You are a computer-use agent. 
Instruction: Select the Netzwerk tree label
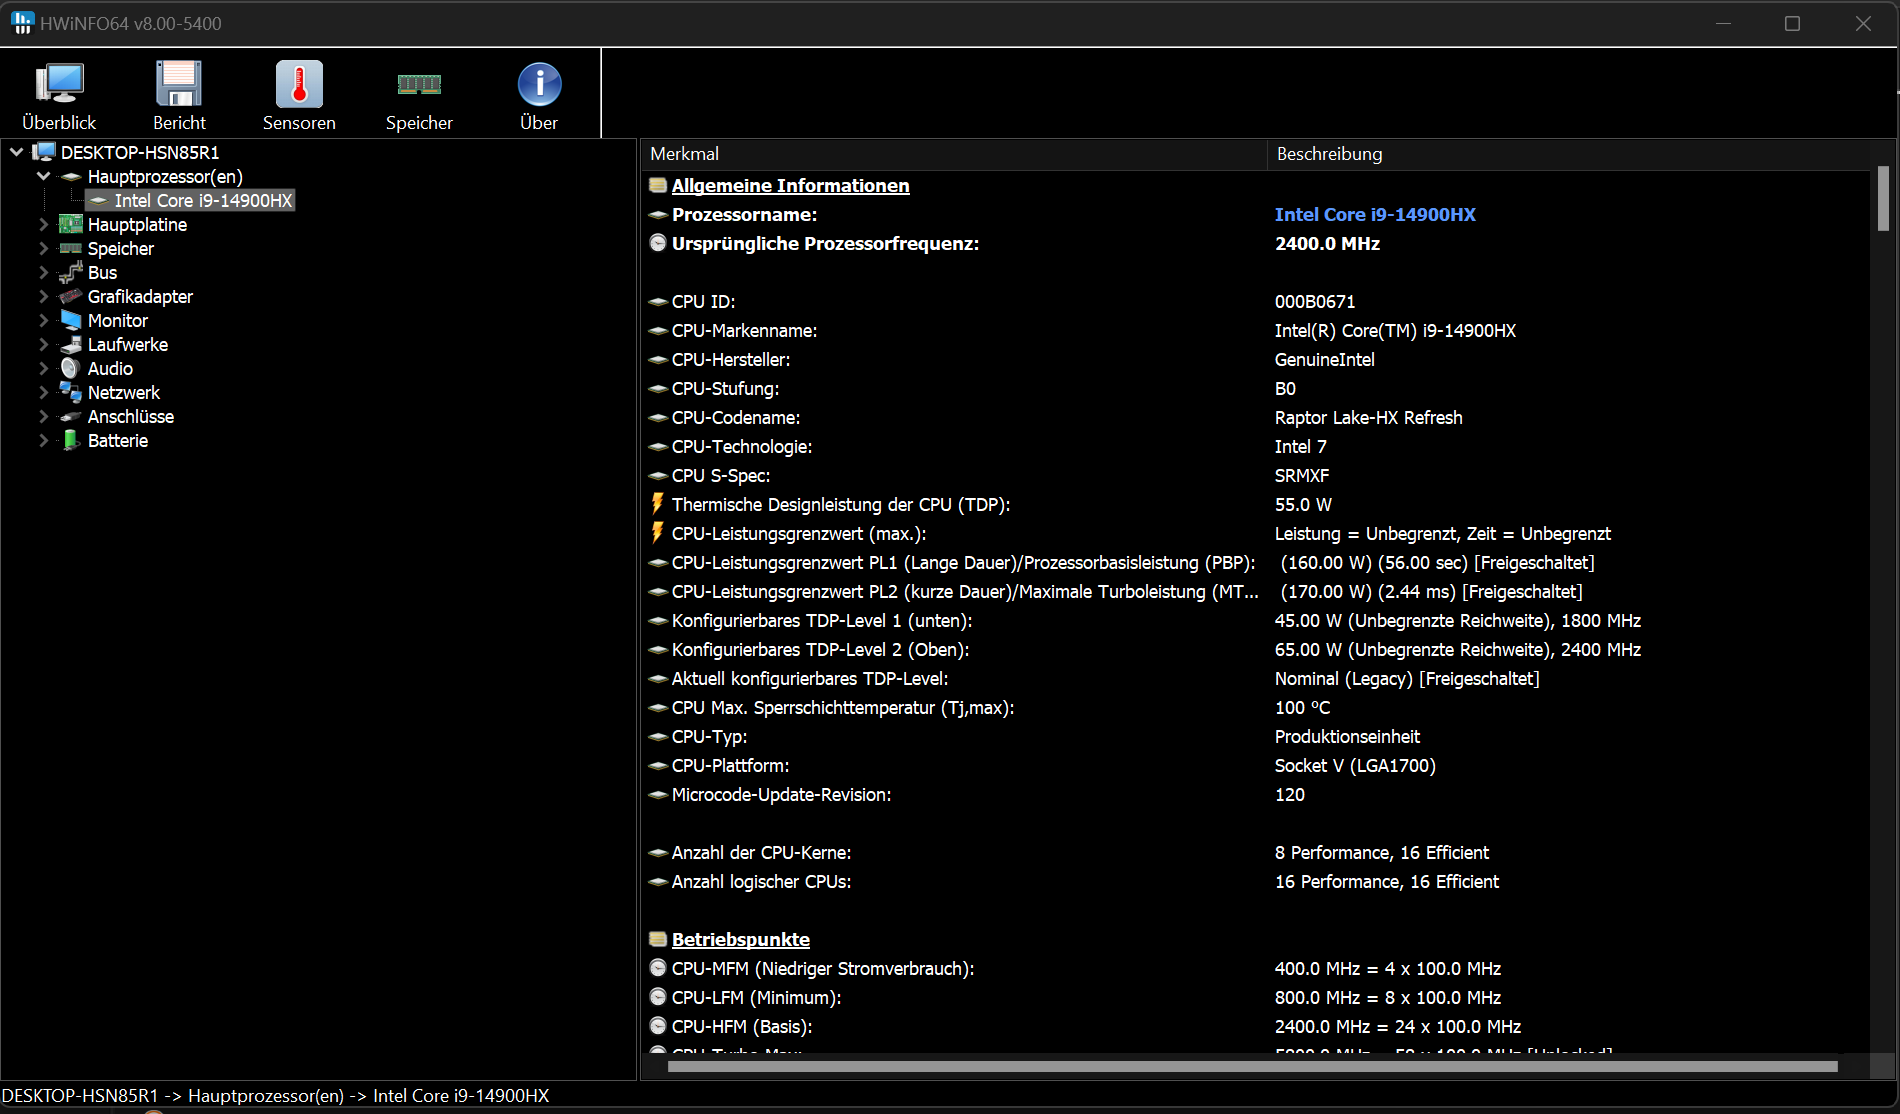tap(123, 392)
